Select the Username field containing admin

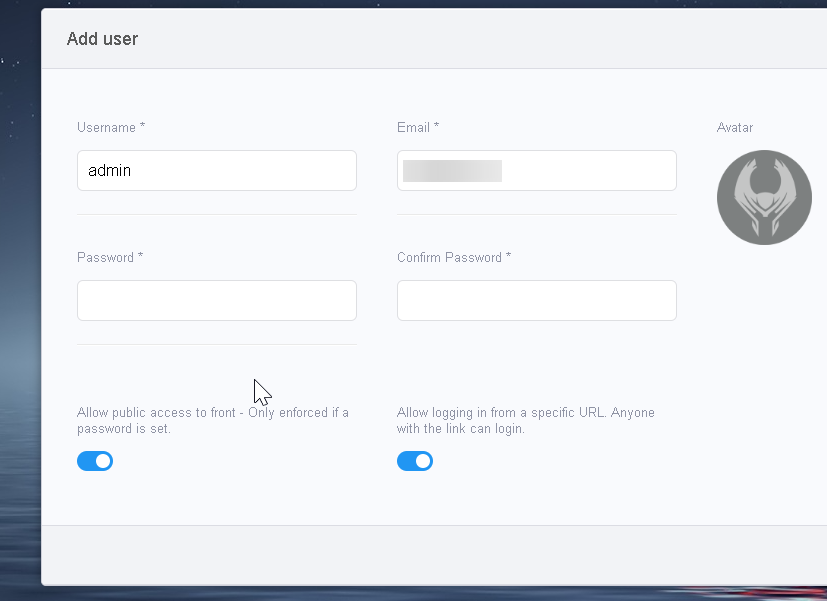(216, 170)
